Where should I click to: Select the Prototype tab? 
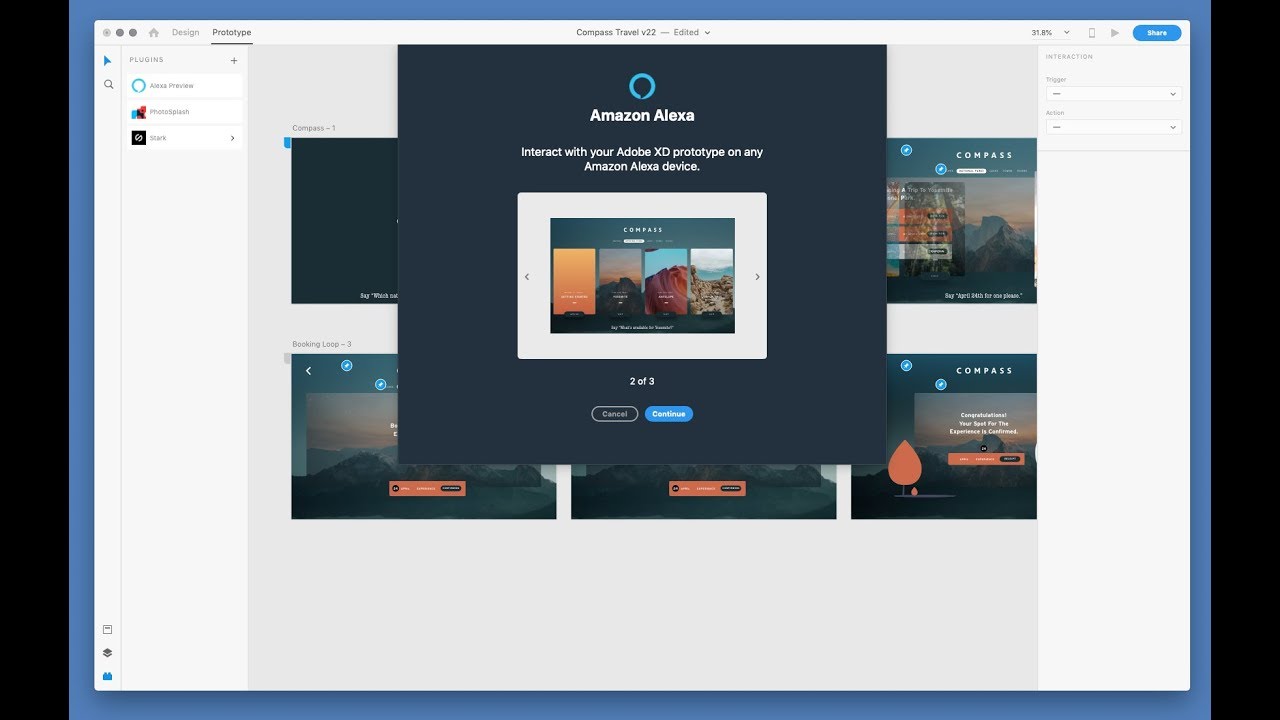[x=232, y=32]
